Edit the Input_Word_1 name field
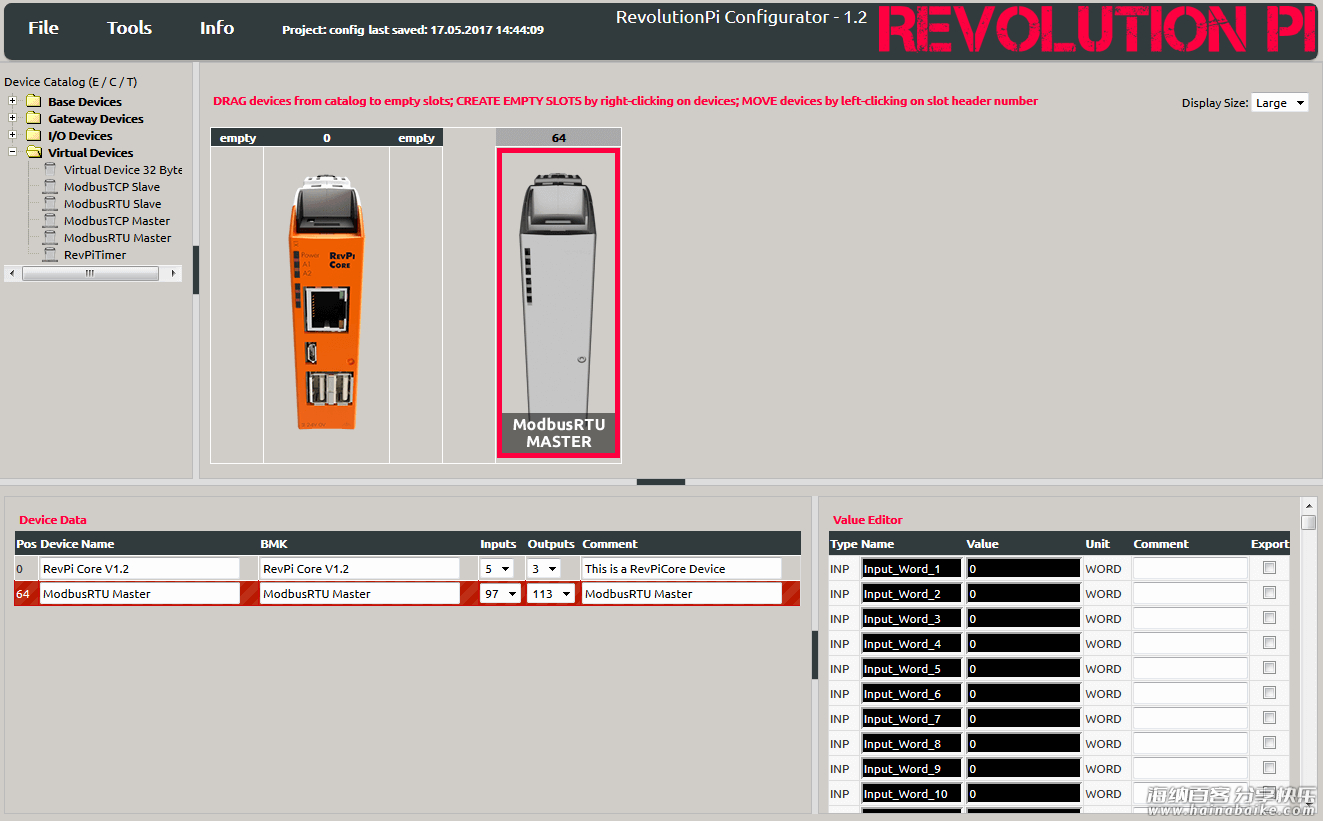 [x=911, y=568]
